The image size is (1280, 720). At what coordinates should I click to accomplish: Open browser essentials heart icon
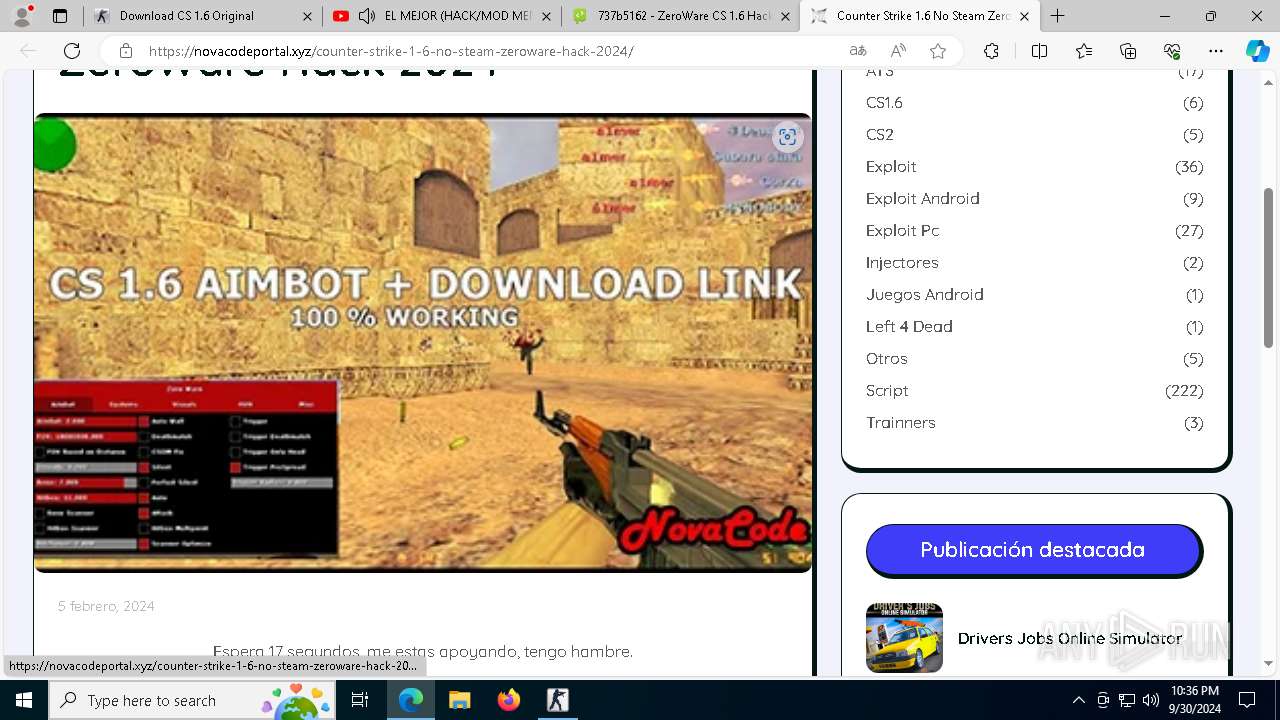click(1172, 51)
